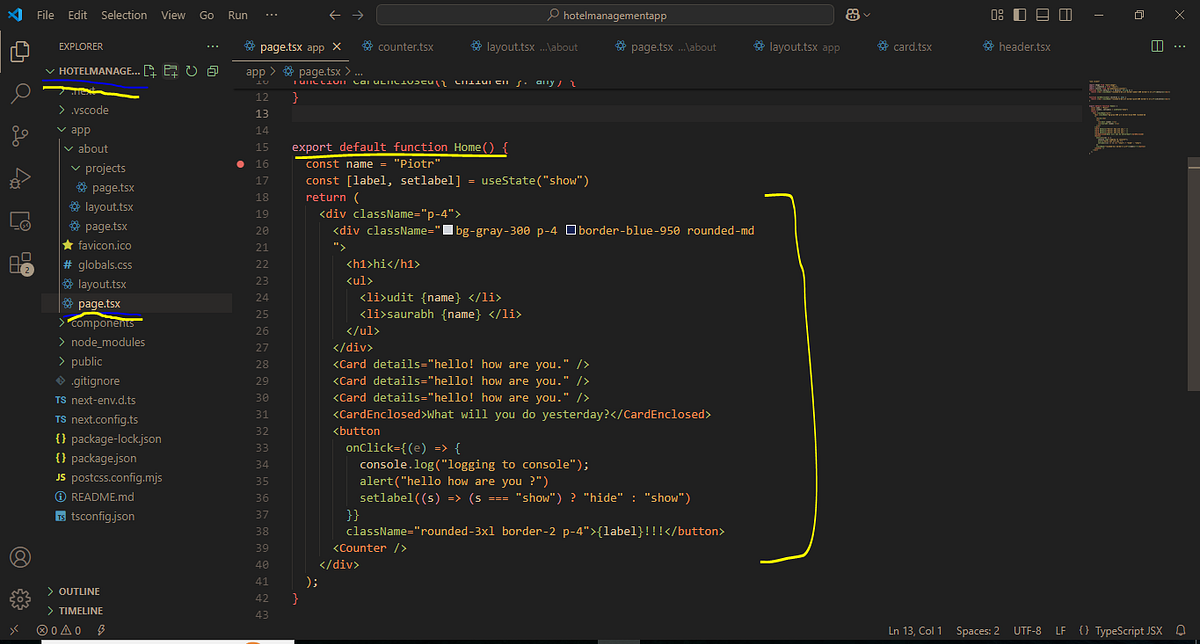Open the Run menu

239,15
